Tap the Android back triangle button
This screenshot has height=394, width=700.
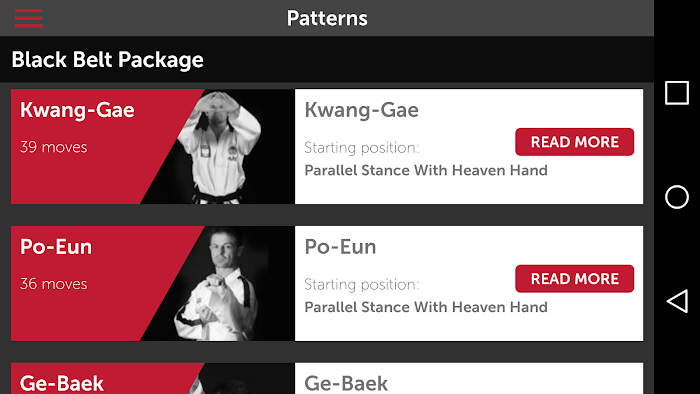677,301
